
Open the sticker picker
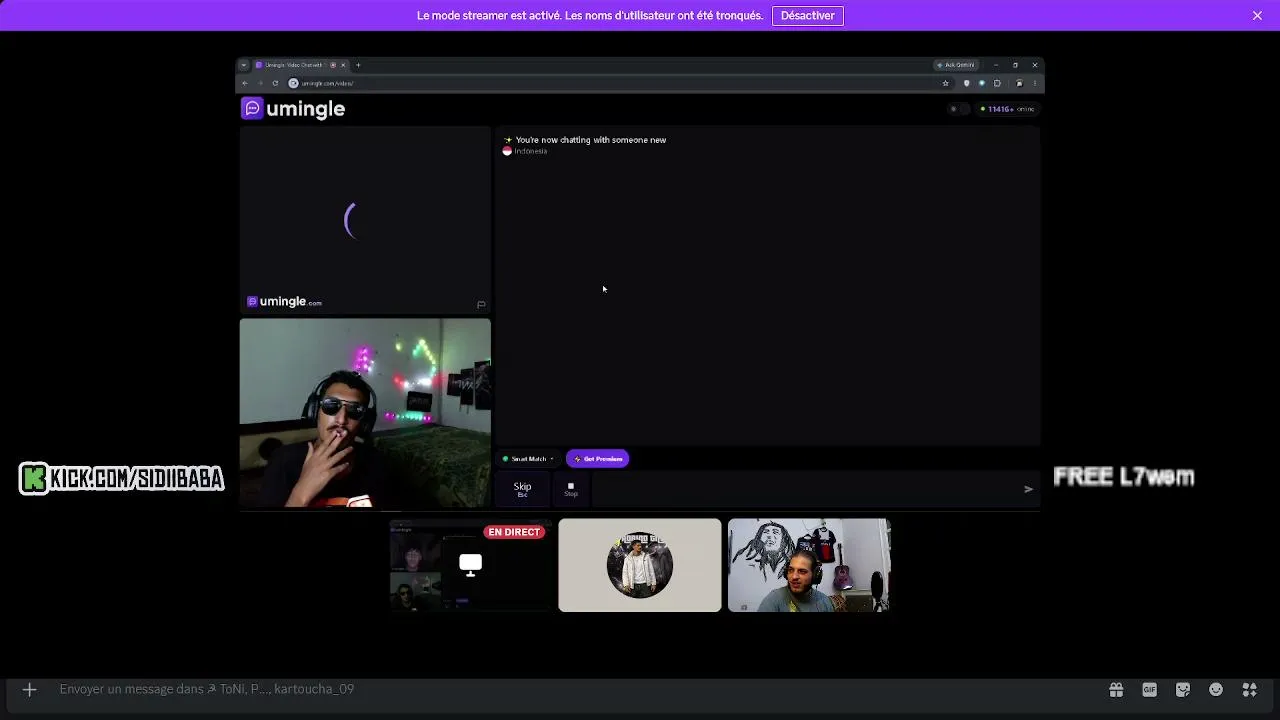coord(1183,689)
